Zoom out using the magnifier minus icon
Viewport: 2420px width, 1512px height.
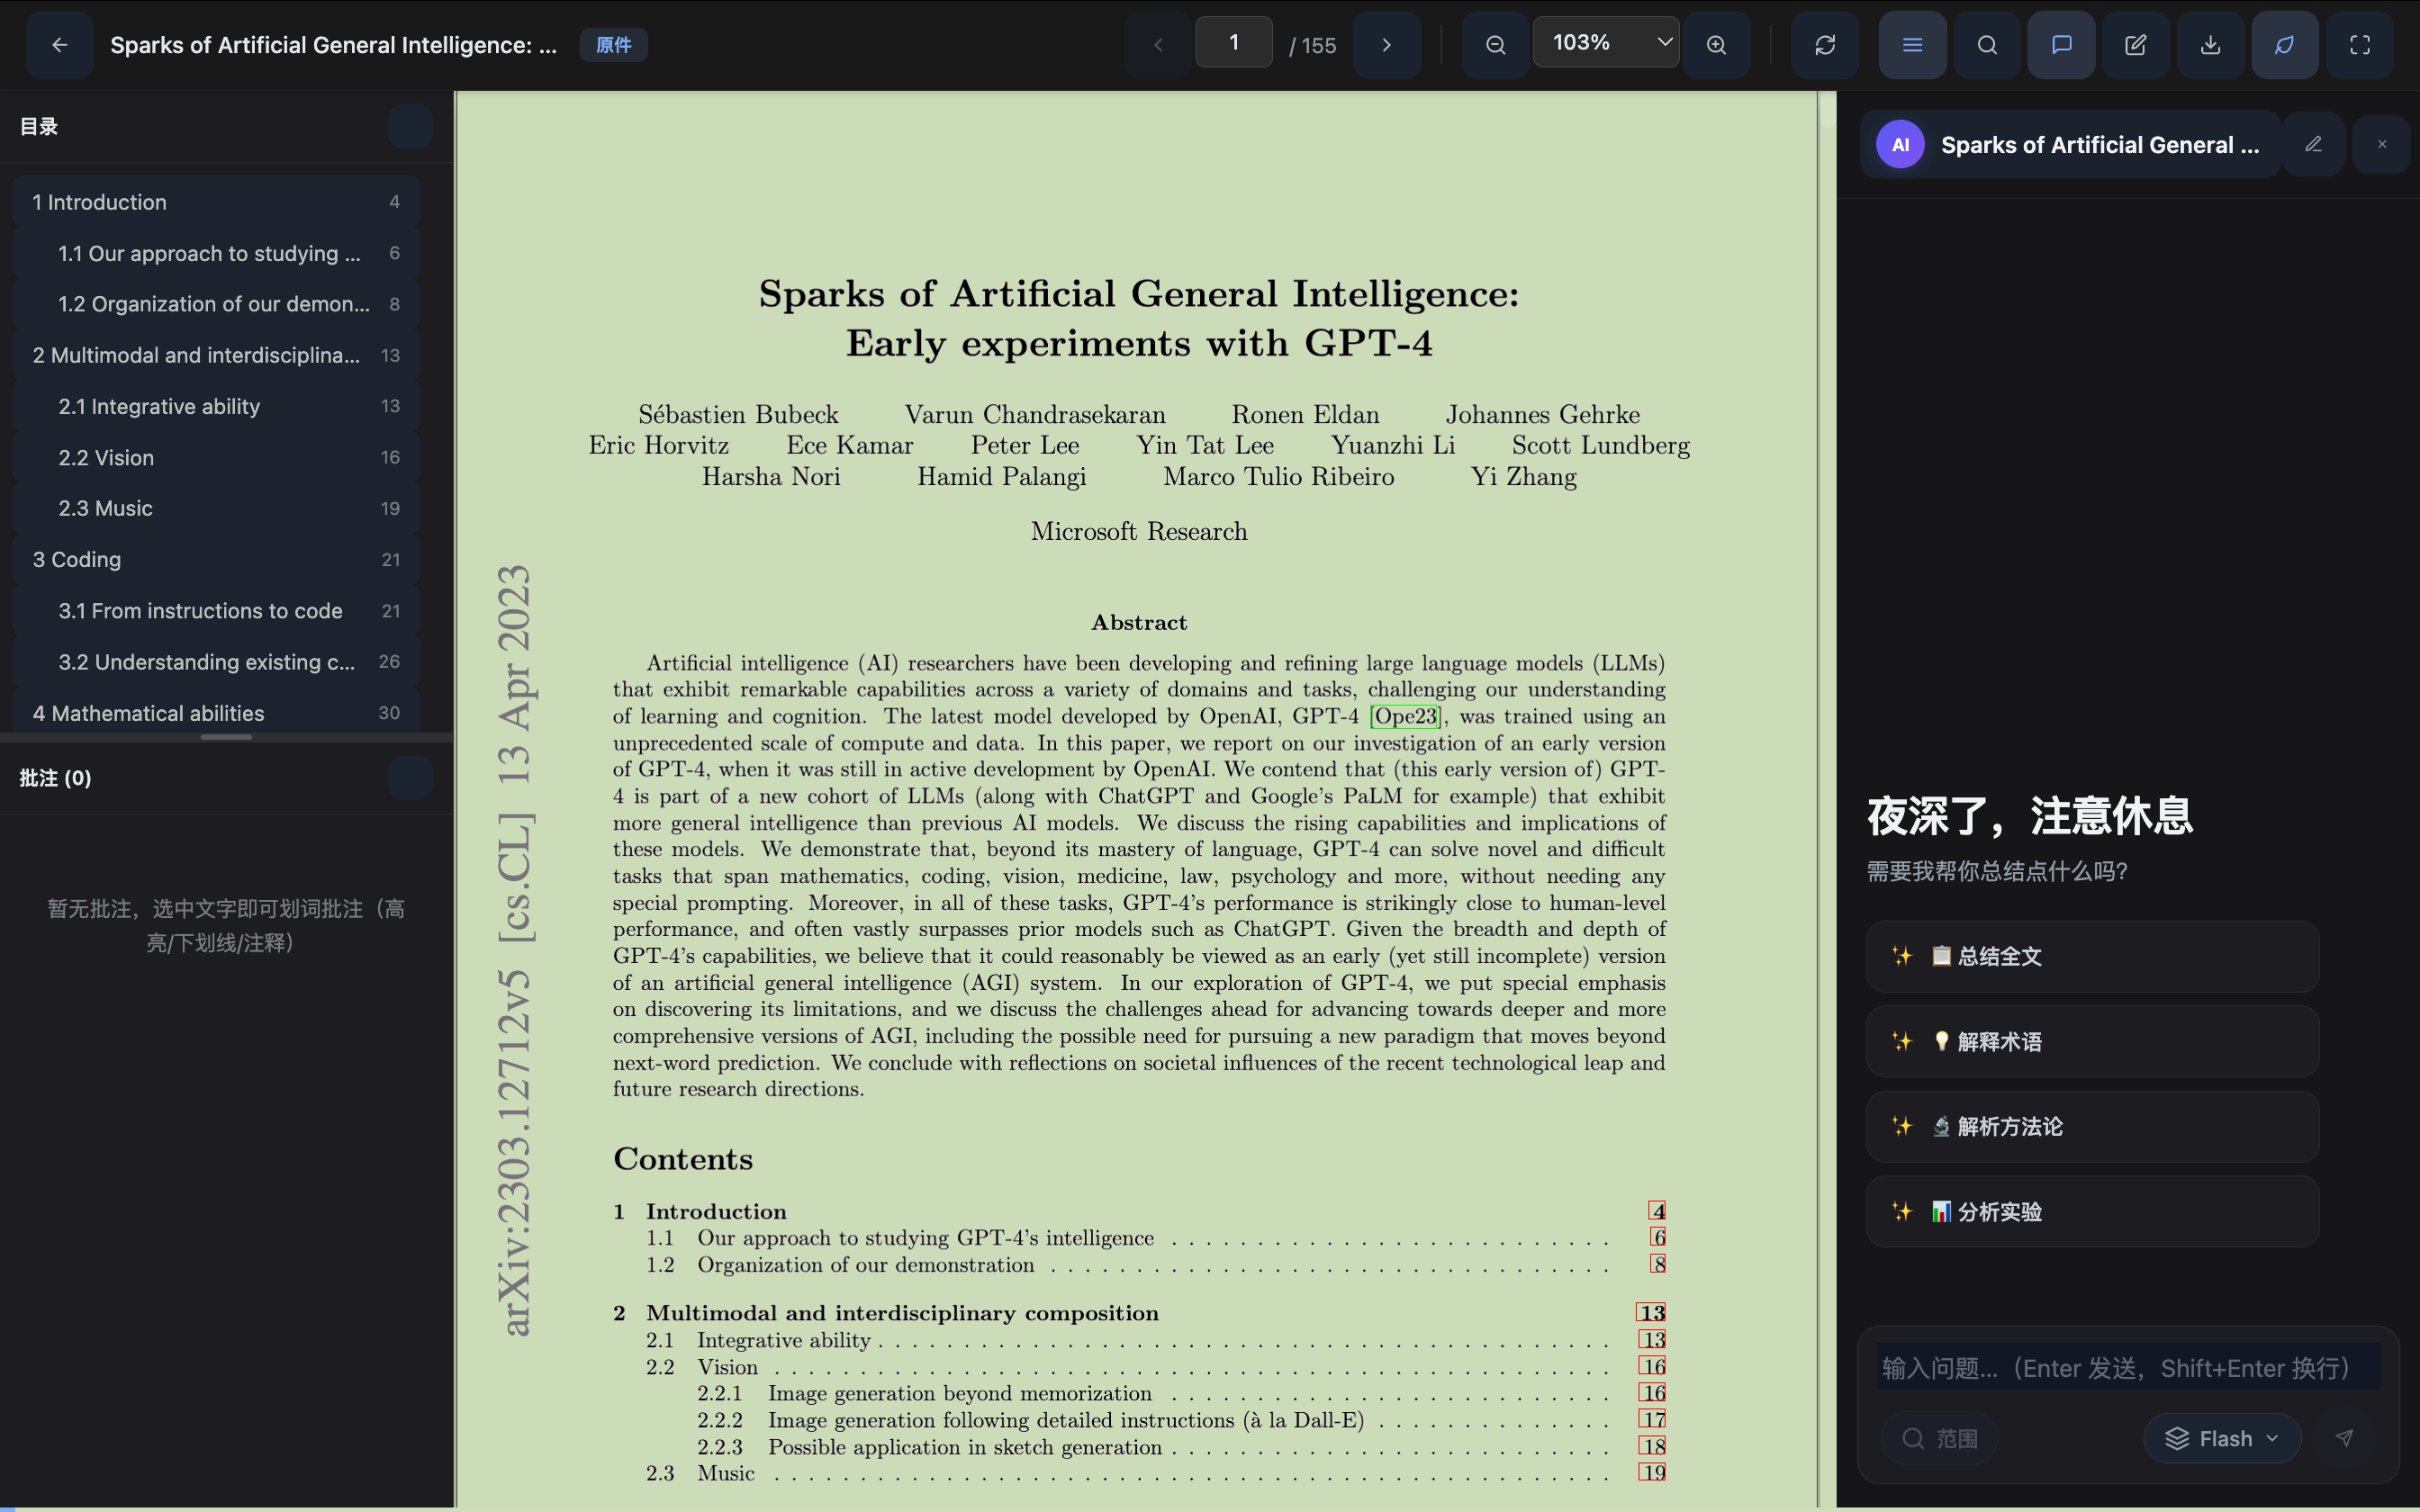point(1495,45)
